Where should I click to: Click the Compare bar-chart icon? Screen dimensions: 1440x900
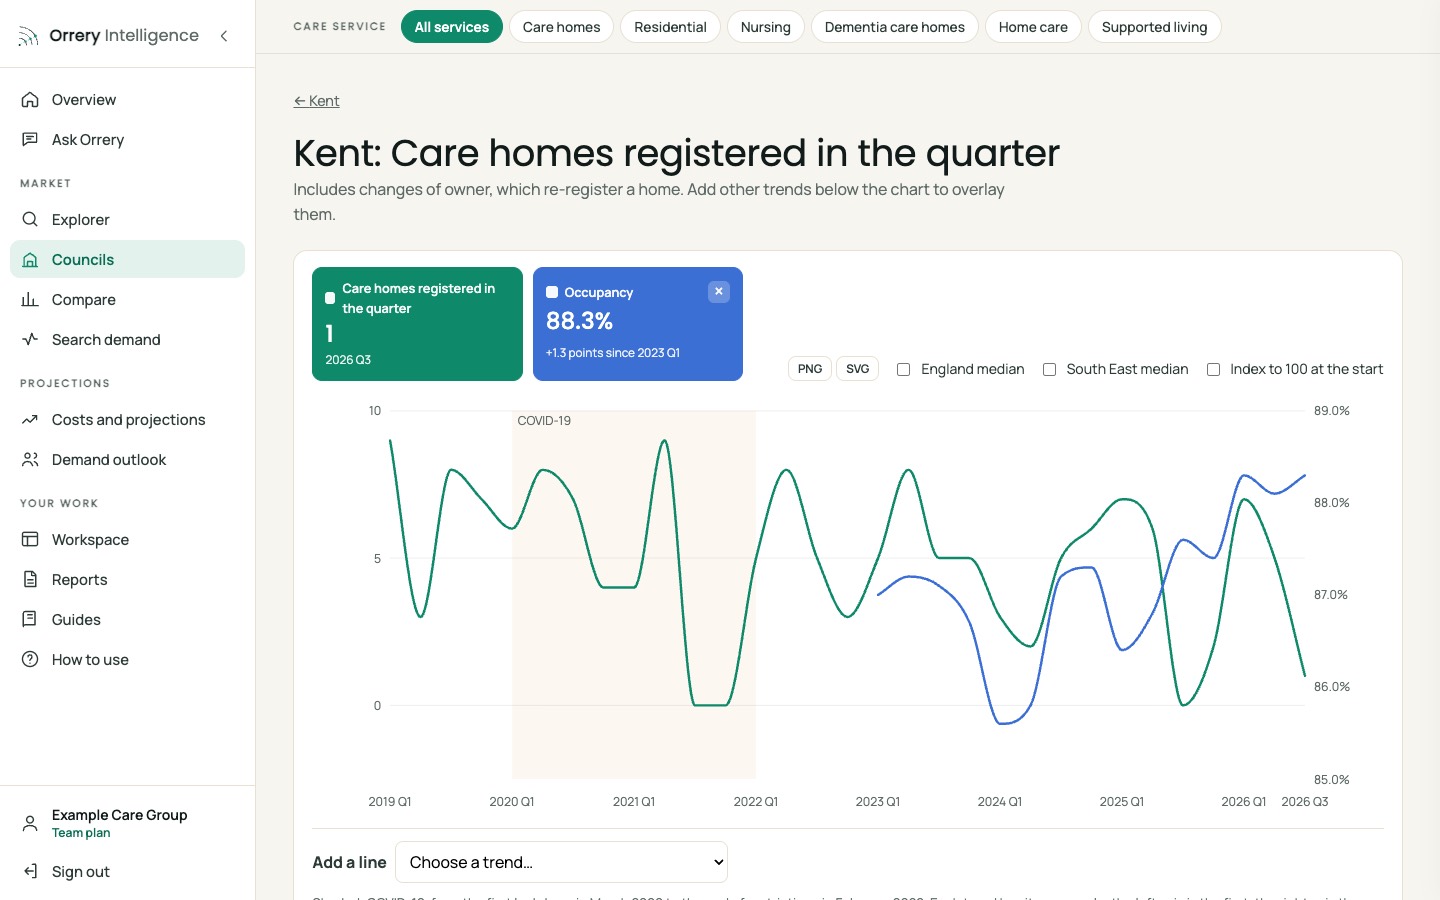[x=30, y=300]
